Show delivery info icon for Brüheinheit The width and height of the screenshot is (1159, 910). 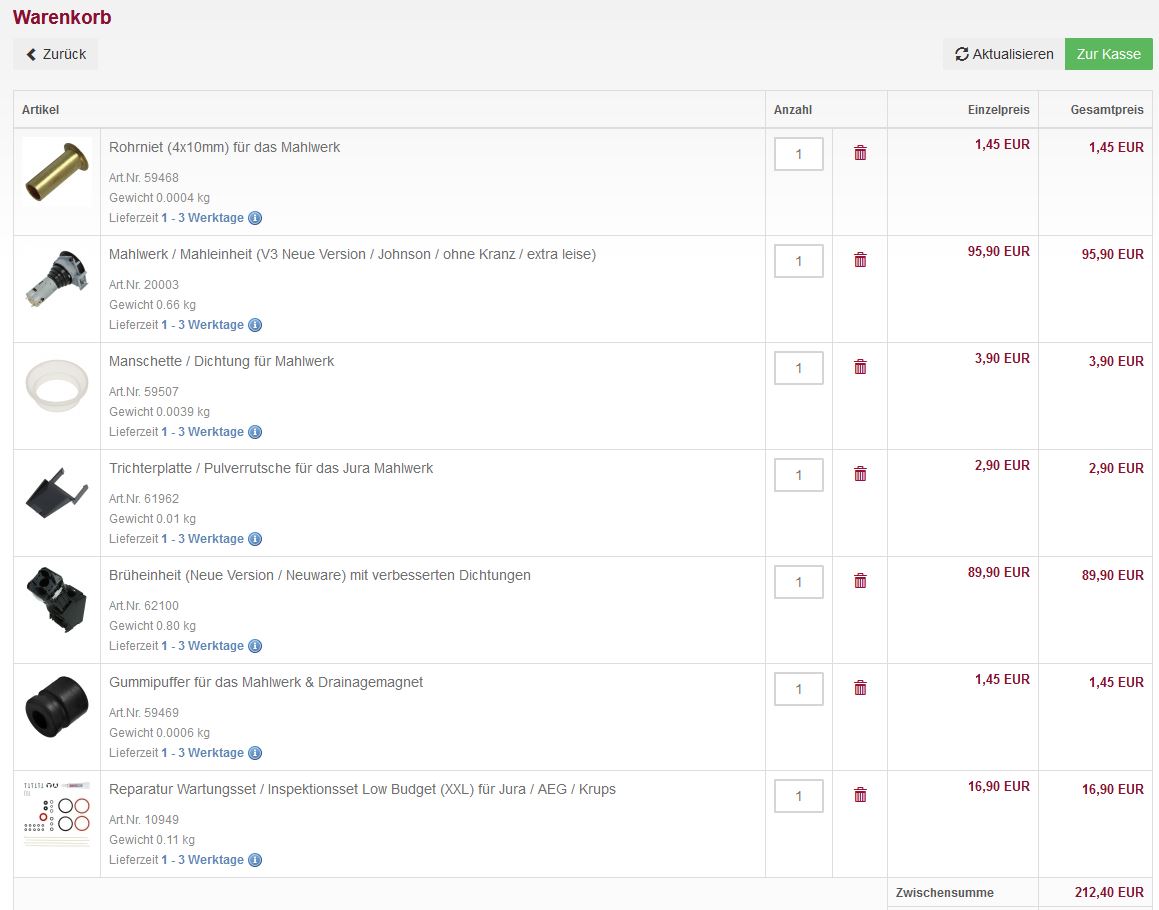pos(255,646)
